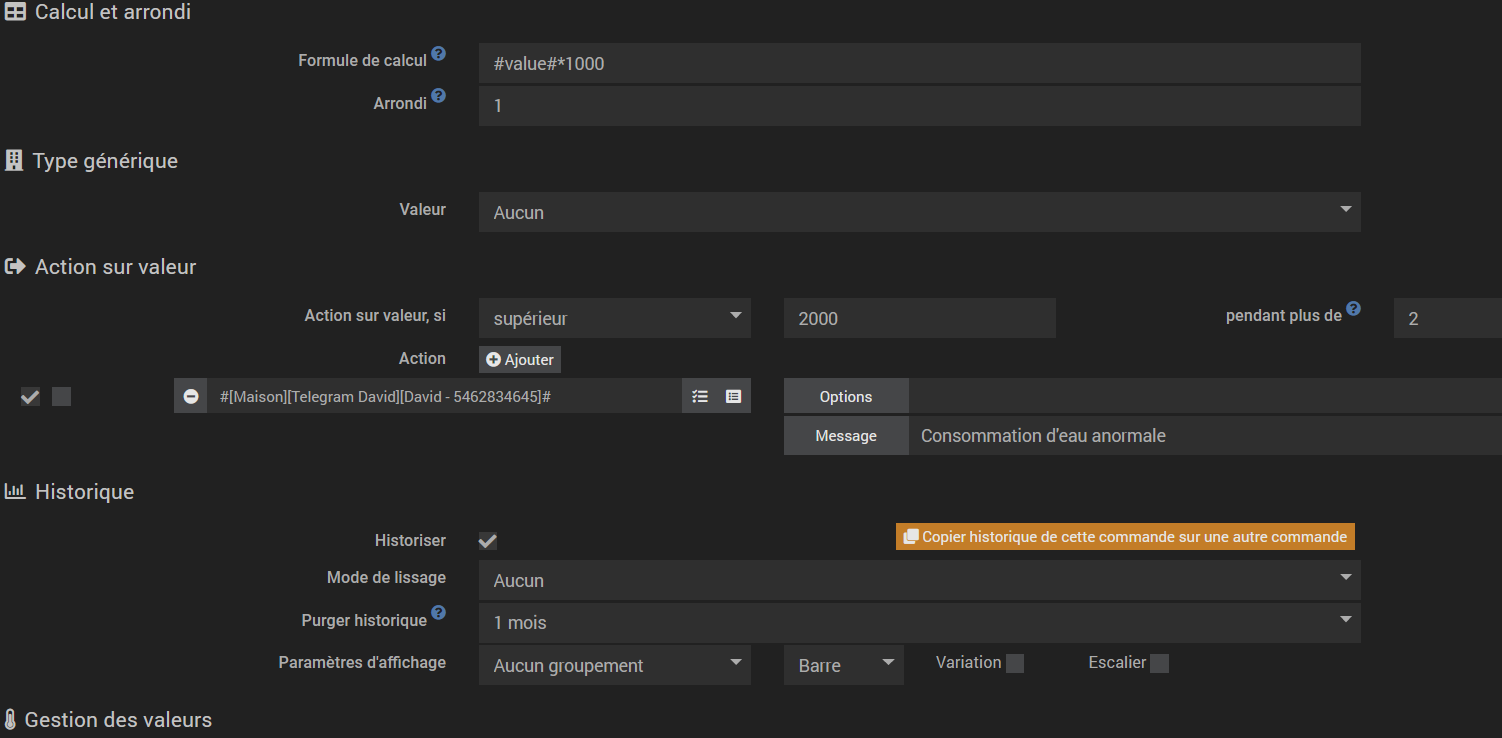The height and width of the screenshot is (738, 1502).
Task: Click the list icon at right of Telegram command
Action: [x=733, y=397]
